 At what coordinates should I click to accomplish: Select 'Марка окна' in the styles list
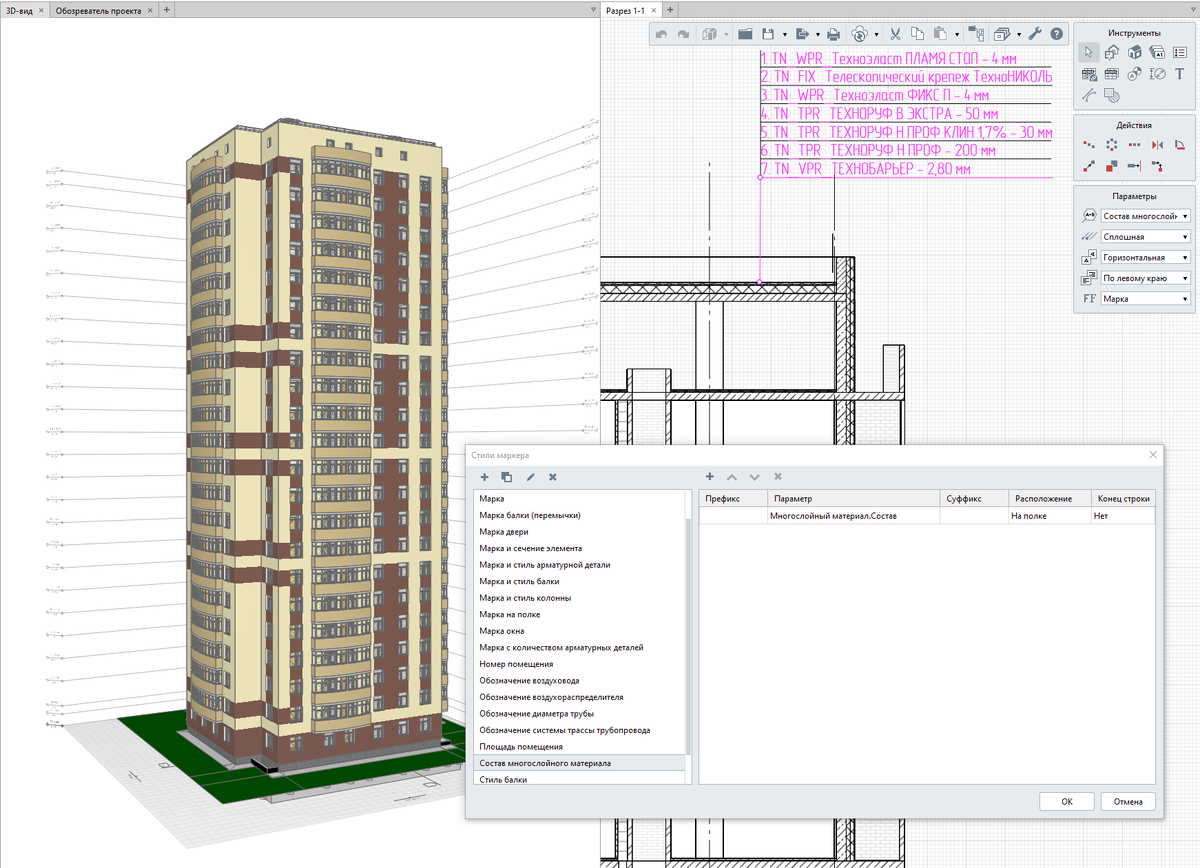(x=501, y=631)
